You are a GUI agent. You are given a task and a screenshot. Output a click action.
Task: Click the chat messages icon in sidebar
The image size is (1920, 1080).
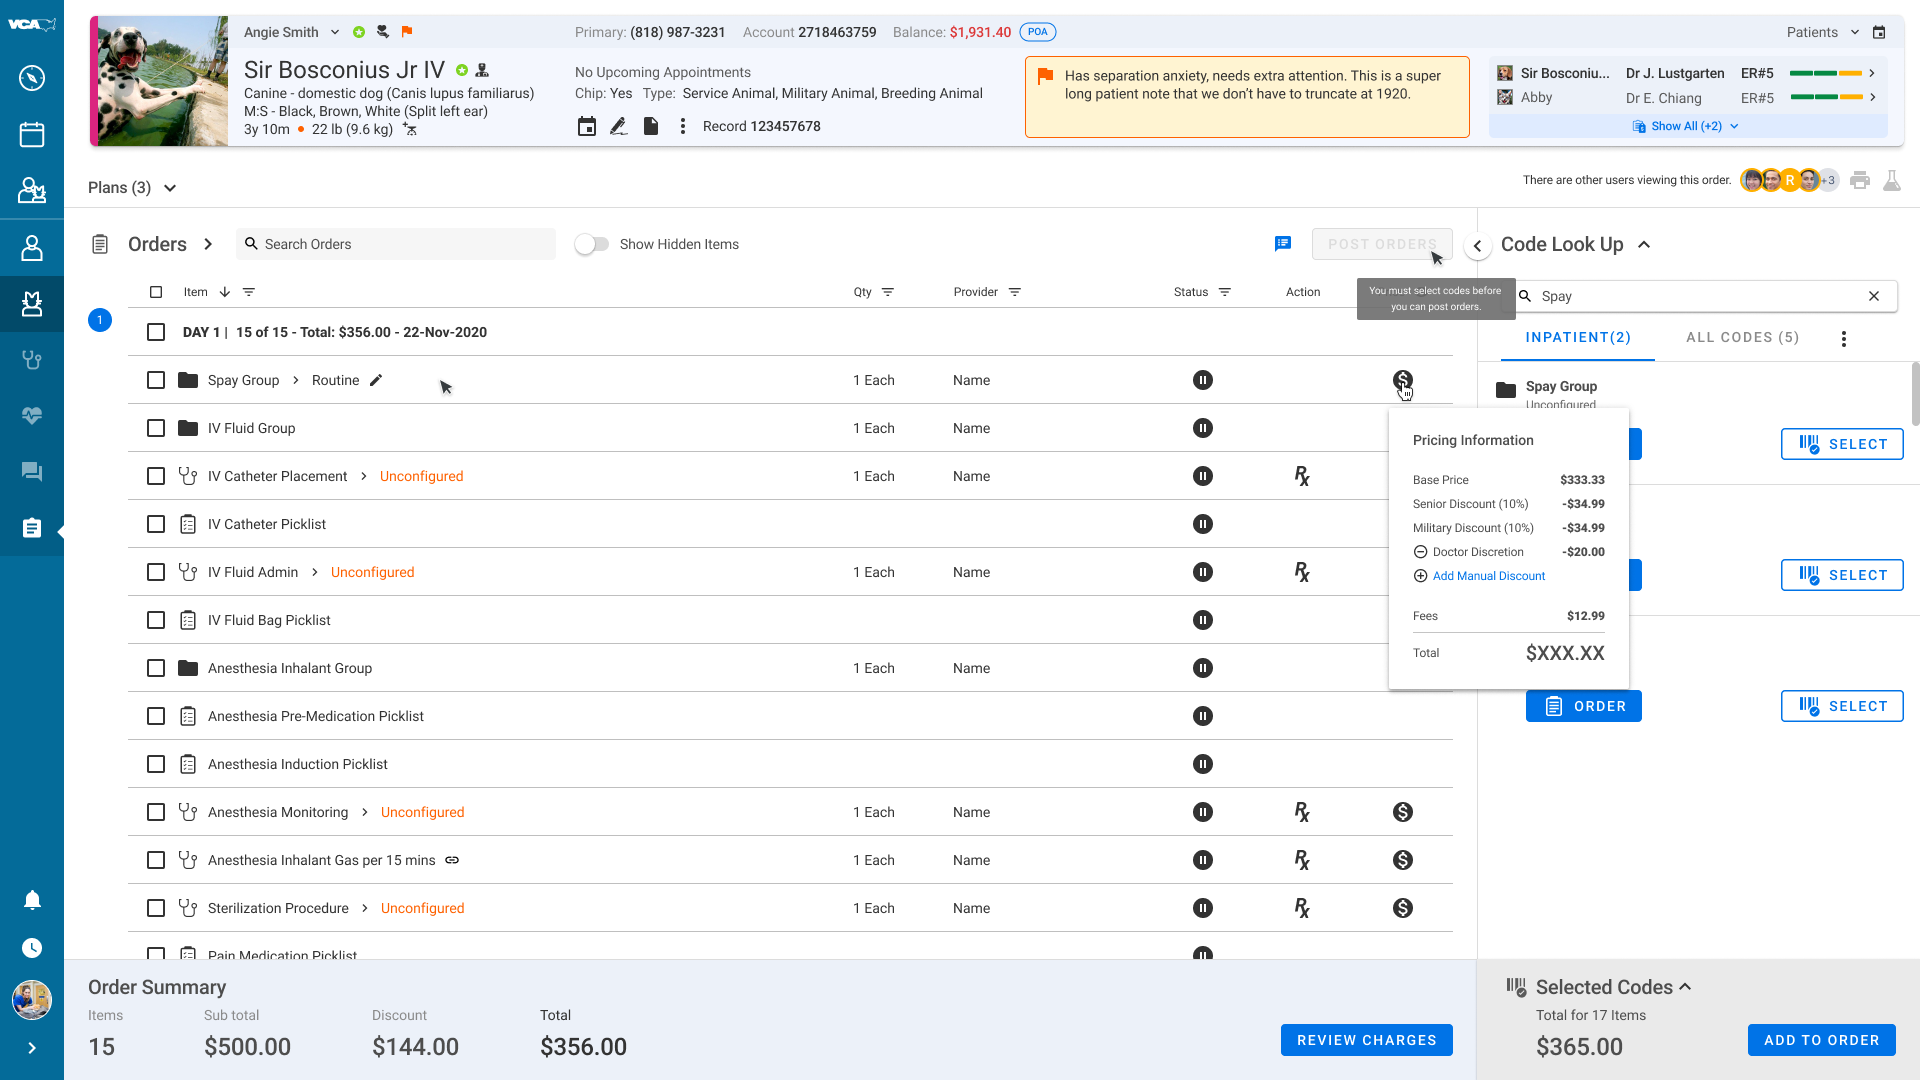(x=32, y=471)
